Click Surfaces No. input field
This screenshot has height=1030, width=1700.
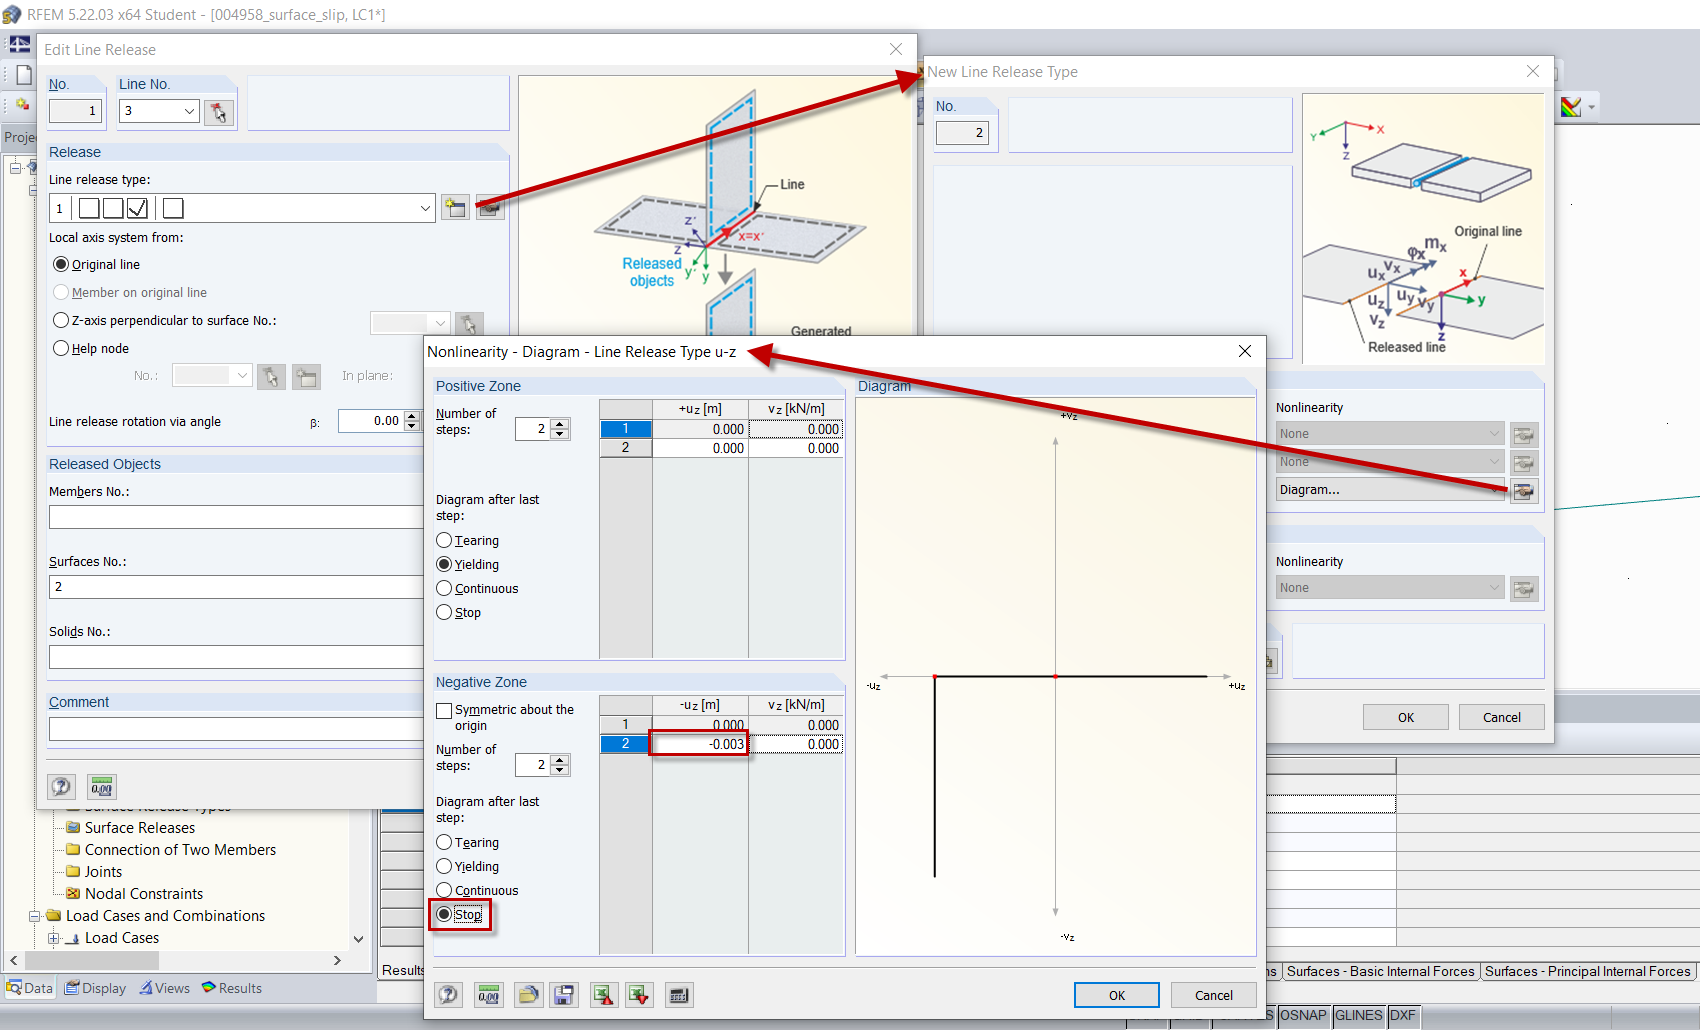236,586
